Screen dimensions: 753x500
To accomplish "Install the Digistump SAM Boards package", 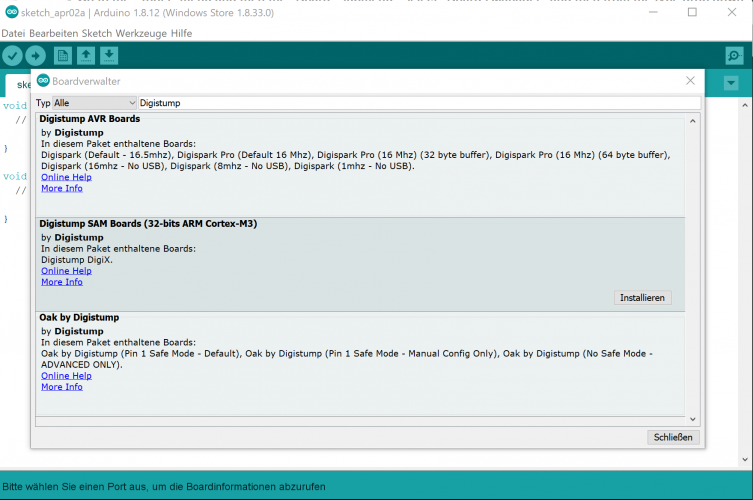I will [x=643, y=298].
